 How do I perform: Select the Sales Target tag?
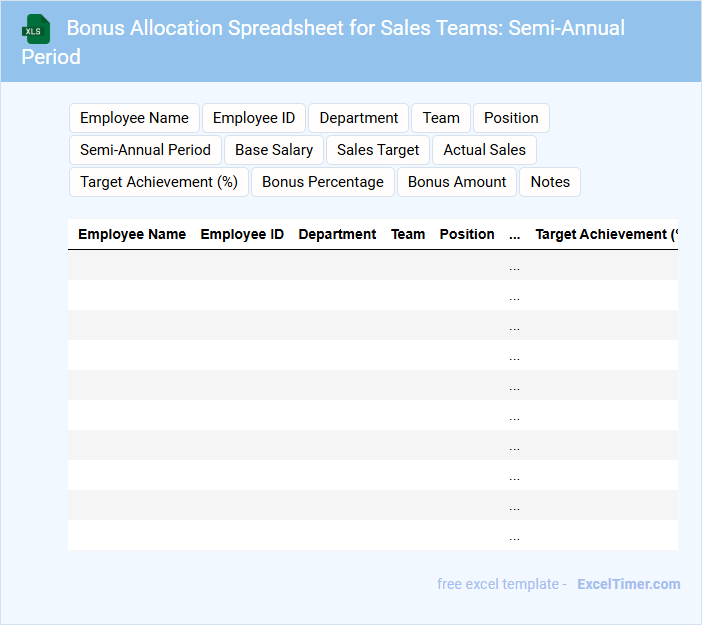tap(378, 150)
